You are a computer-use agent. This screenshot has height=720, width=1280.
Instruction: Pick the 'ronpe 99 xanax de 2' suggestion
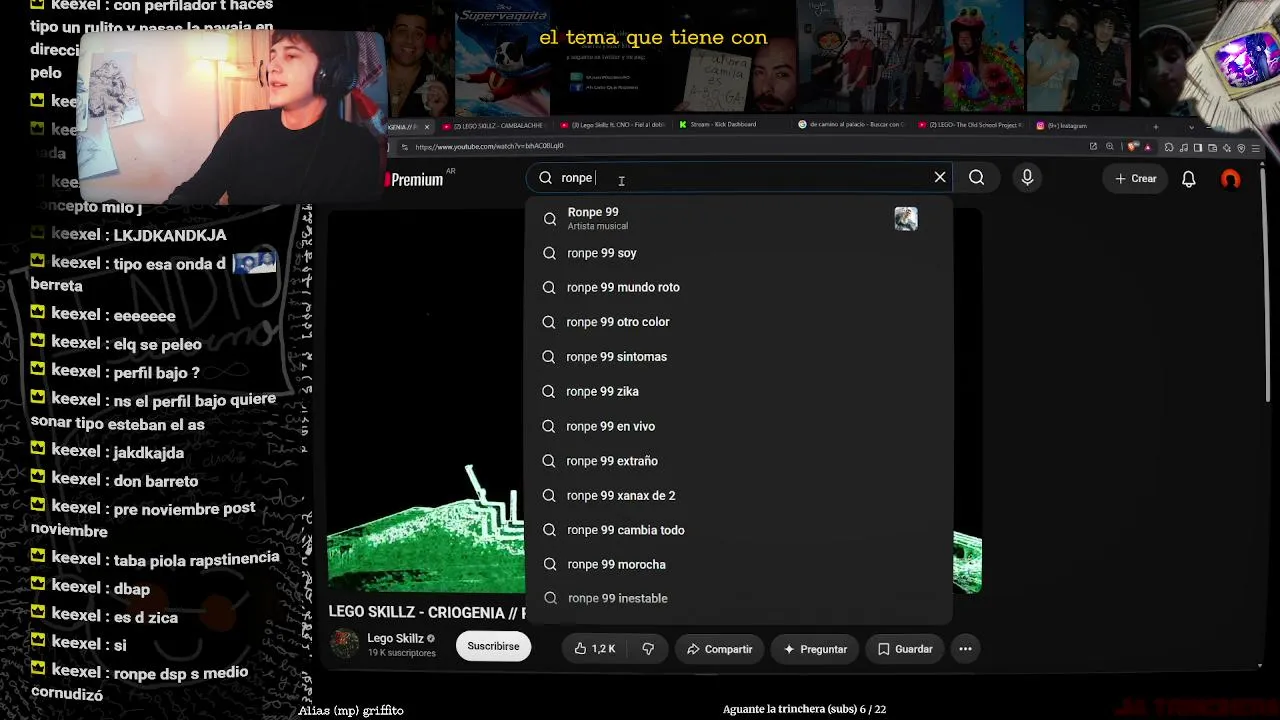[x=739, y=495]
